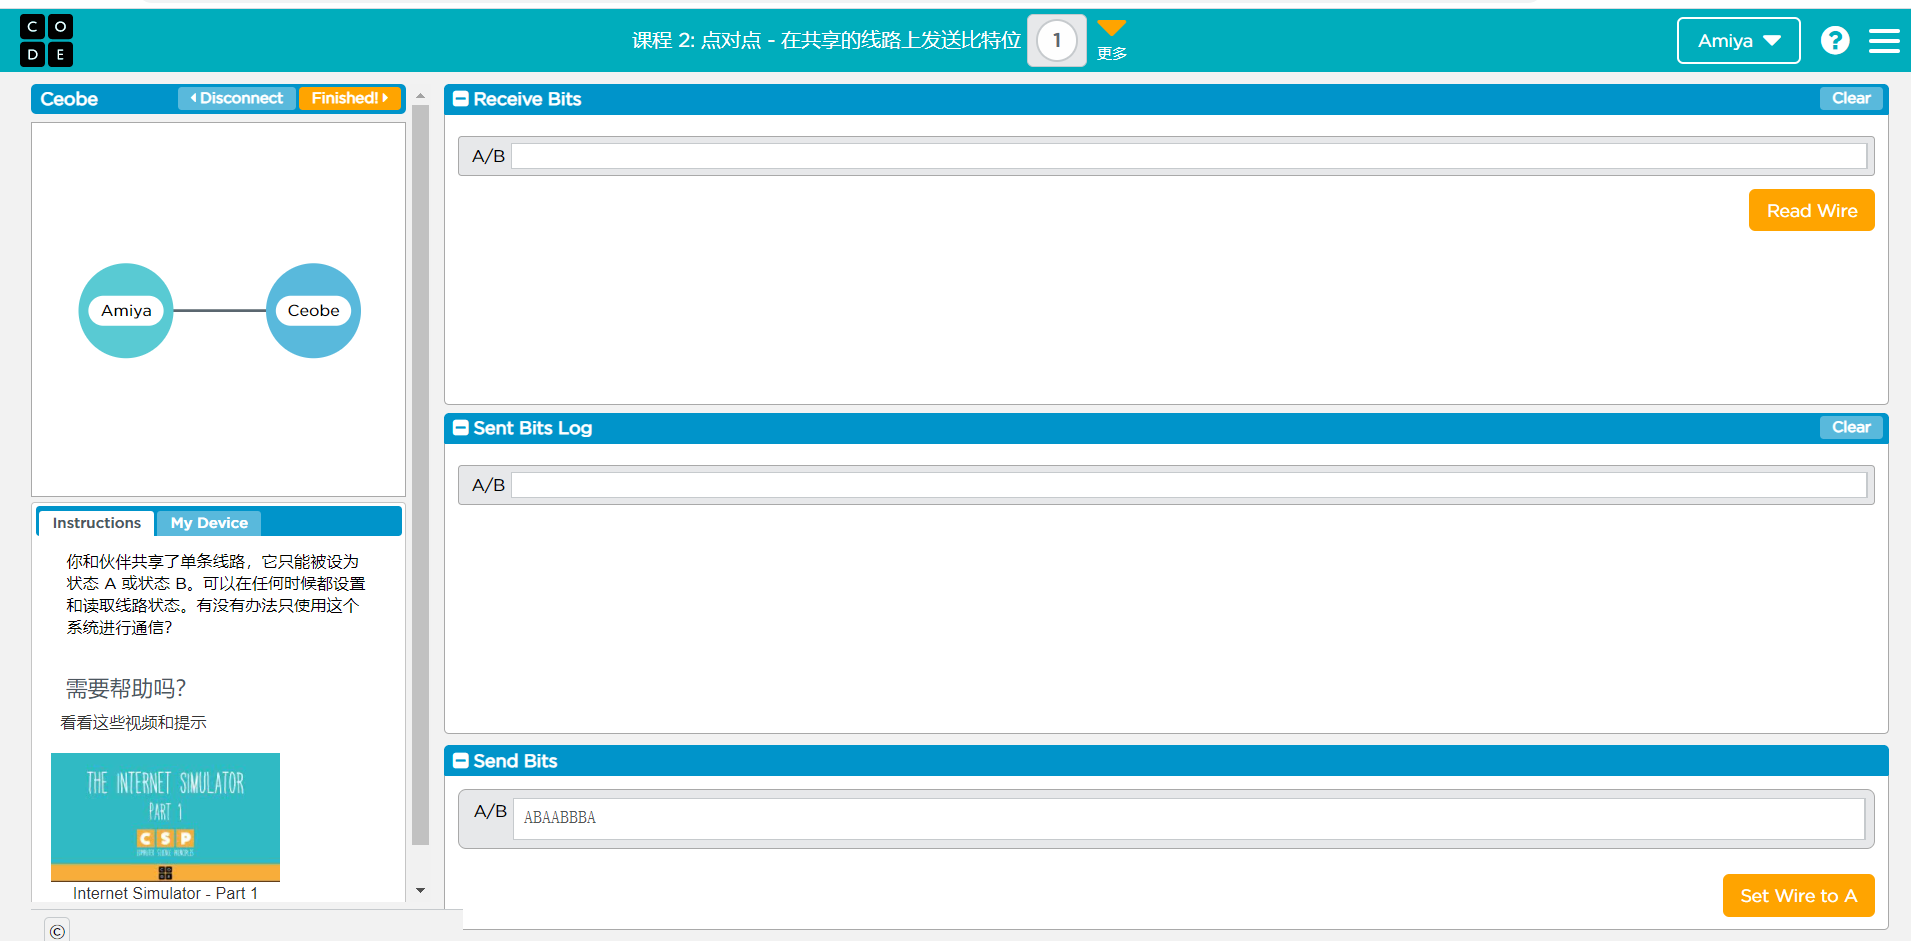The width and height of the screenshot is (1911, 941).
Task: Collapse the Send Bits panel
Action: [461, 761]
